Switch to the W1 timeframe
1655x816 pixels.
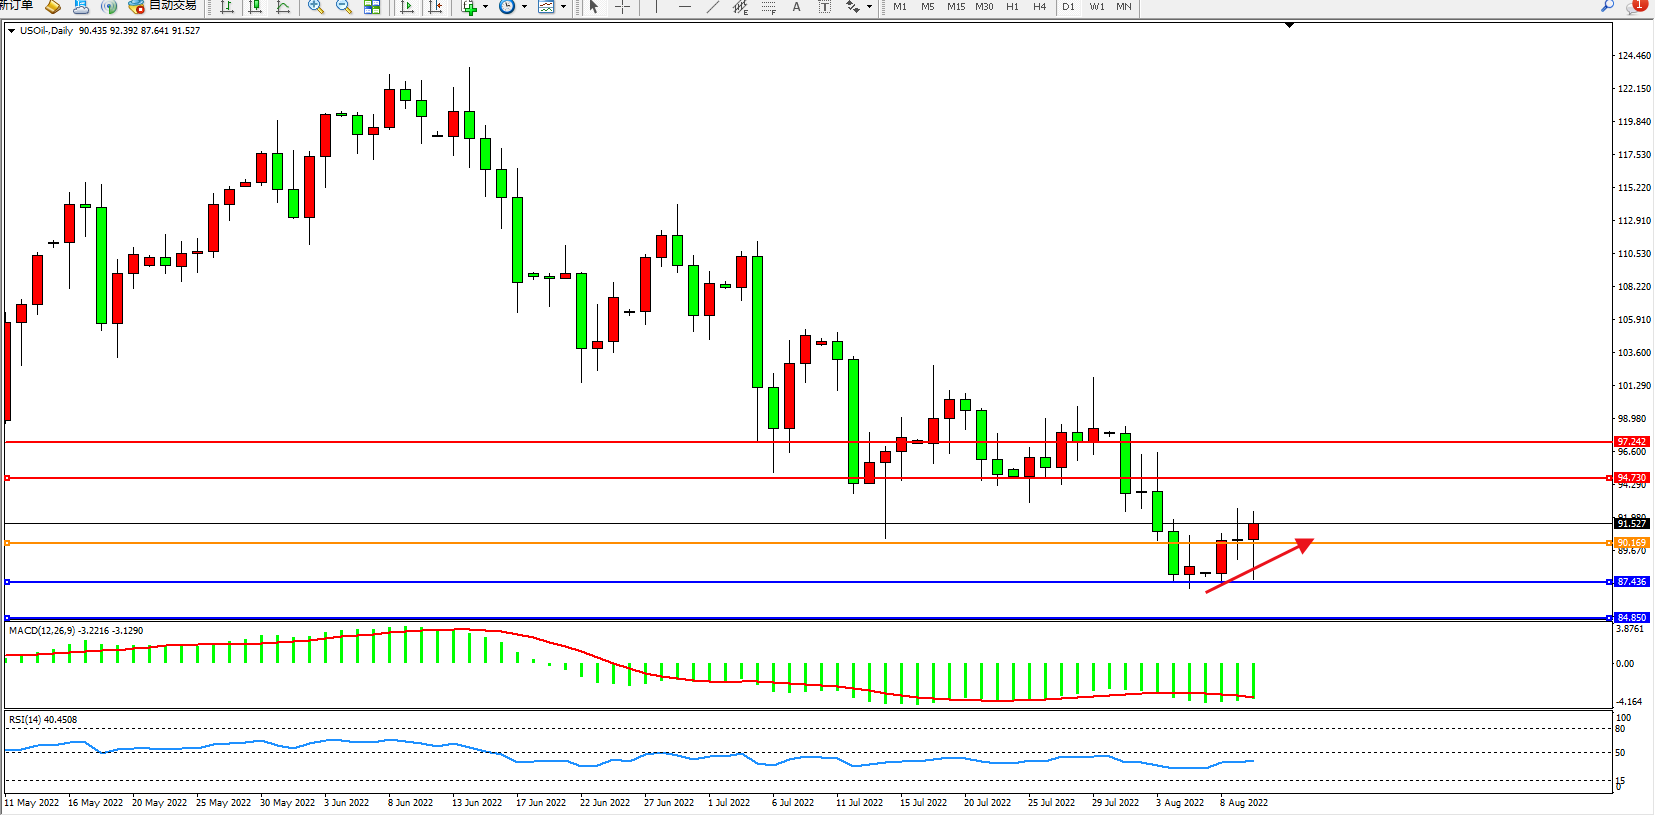click(x=1096, y=7)
